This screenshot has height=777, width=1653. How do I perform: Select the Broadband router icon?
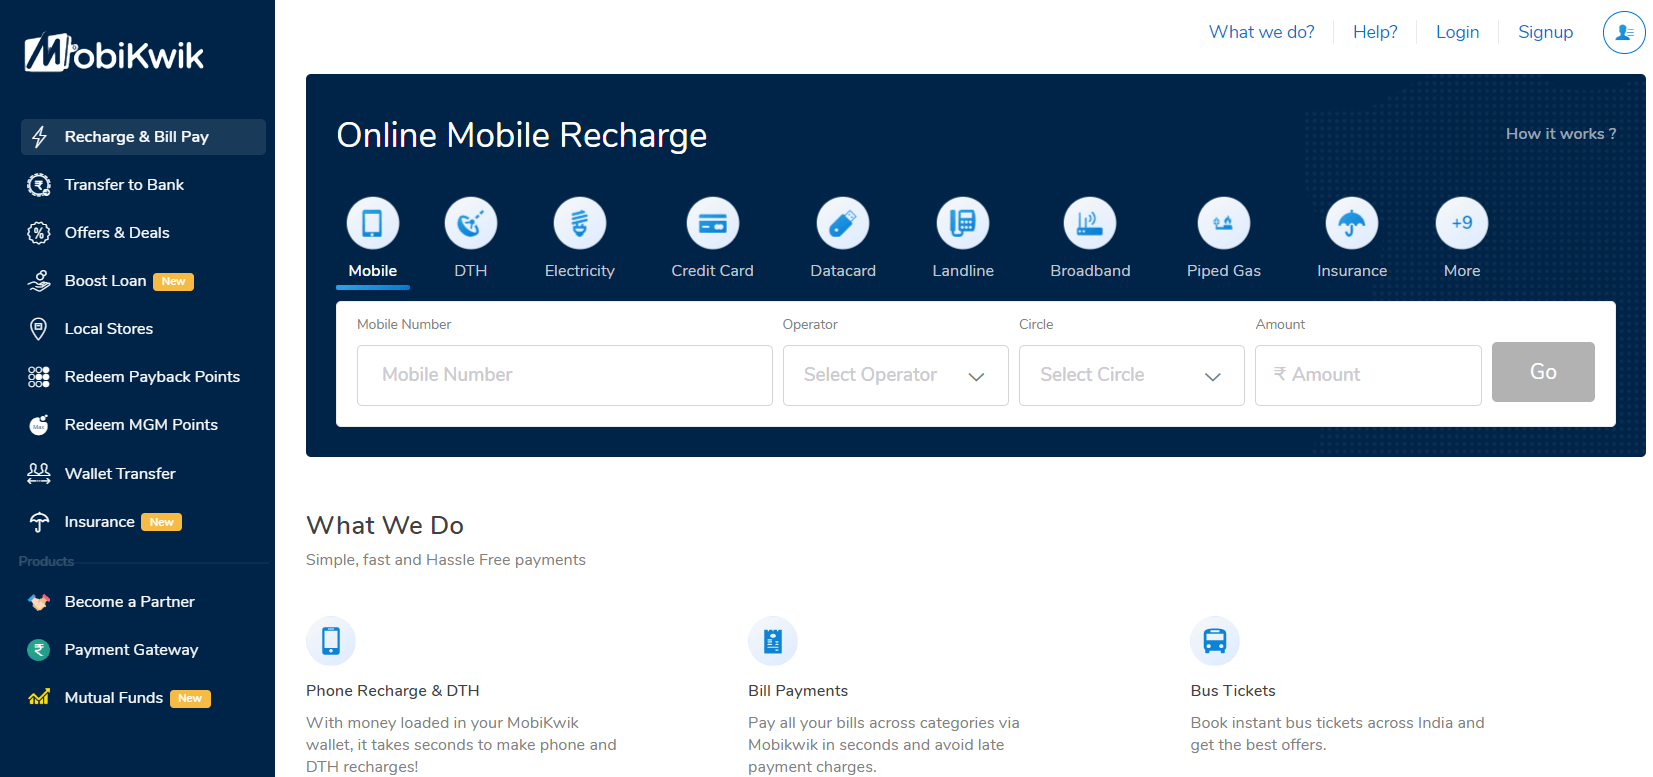(x=1090, y=223)
